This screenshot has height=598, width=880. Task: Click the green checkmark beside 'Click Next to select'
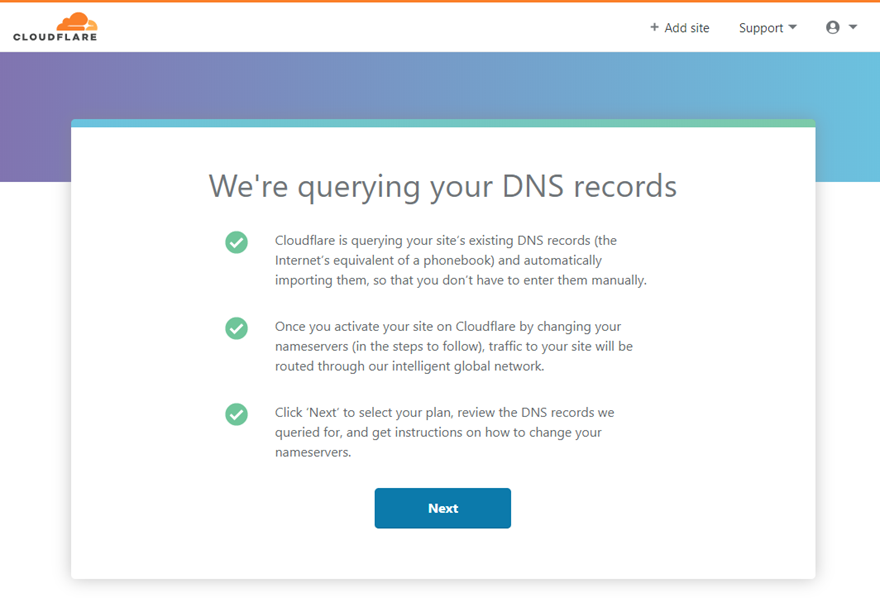236,414
